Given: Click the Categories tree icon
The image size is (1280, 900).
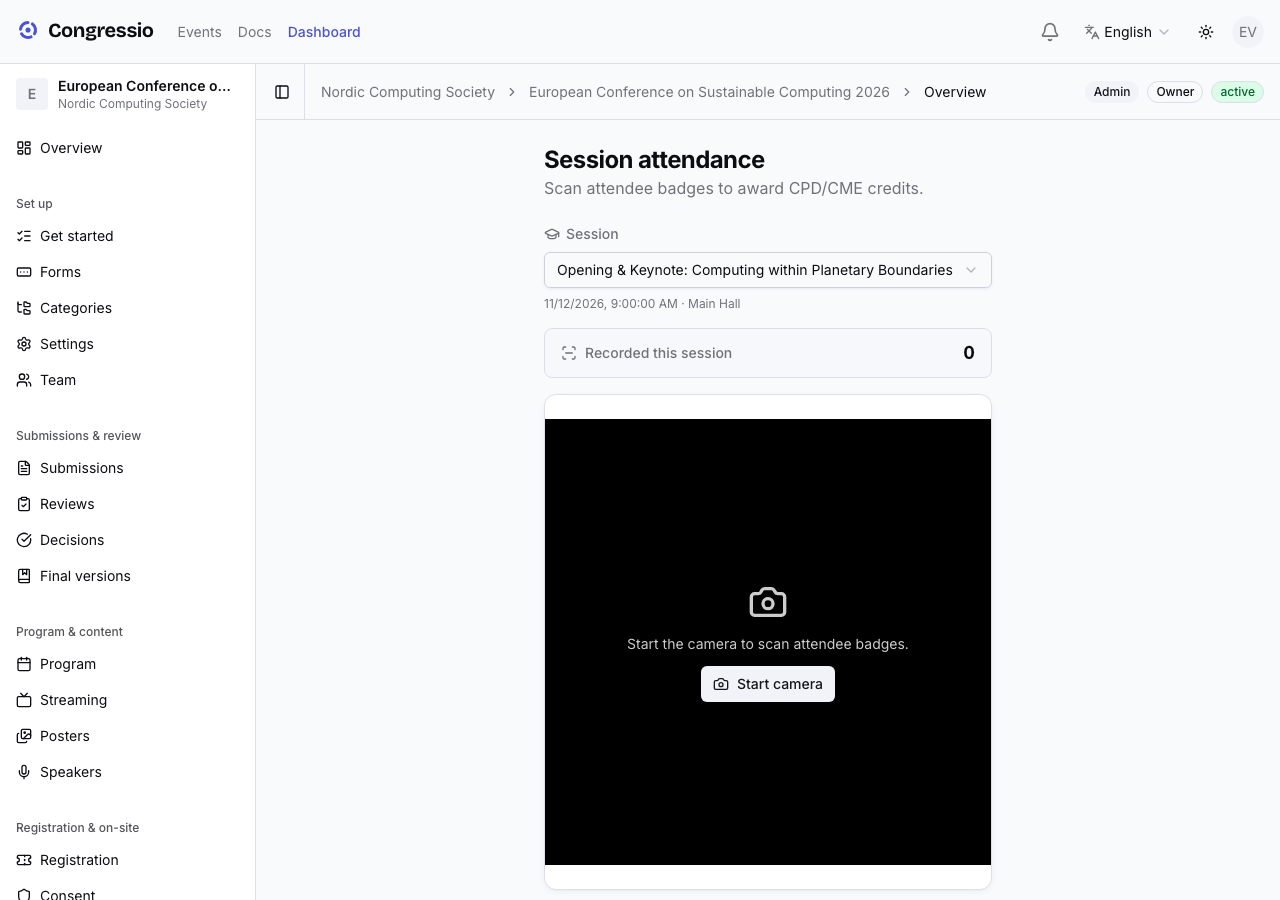Looking at the screenshot, I should [x=24, y=308].
